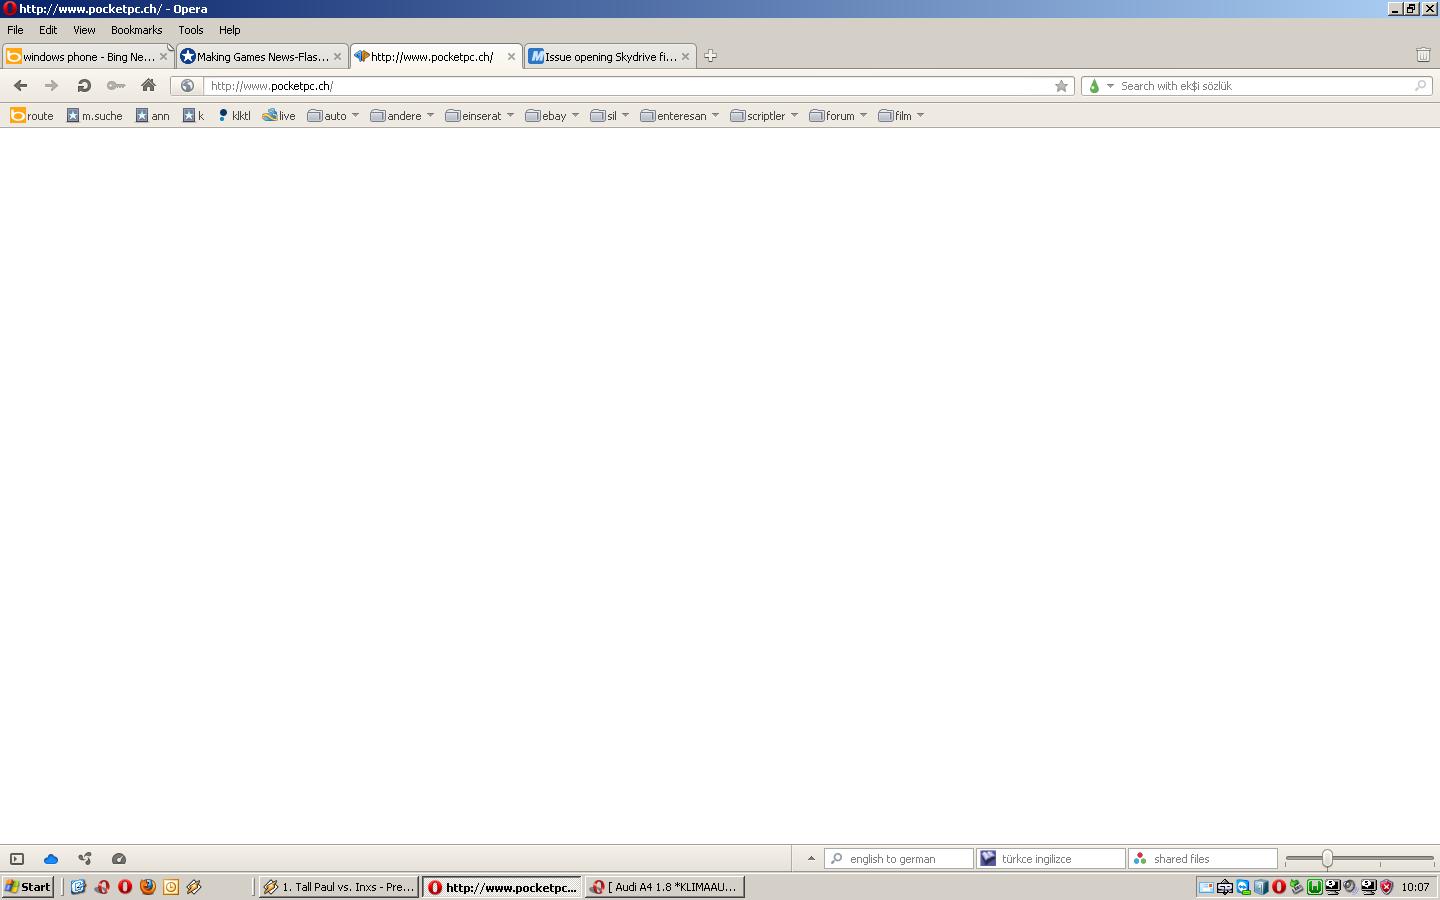Click the english to german search field
The image size is (1440, 900).
click(899, 859)
